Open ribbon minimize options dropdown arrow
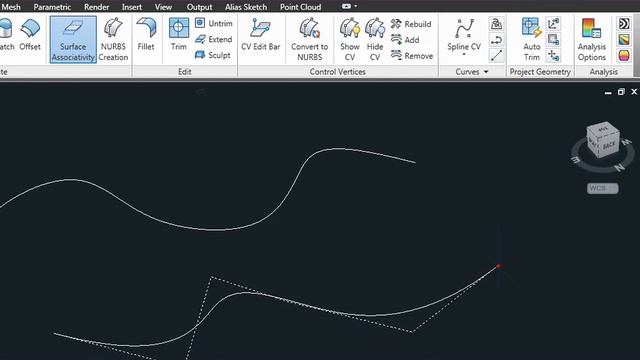640x360 pixels. (356, 6)
